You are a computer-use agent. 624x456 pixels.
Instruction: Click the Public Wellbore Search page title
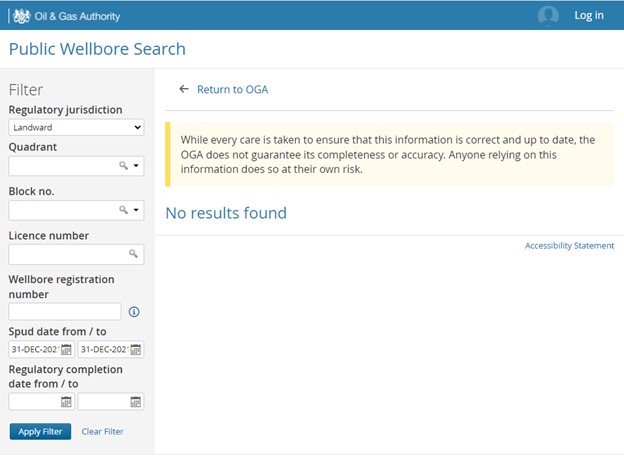click(97, 49)
